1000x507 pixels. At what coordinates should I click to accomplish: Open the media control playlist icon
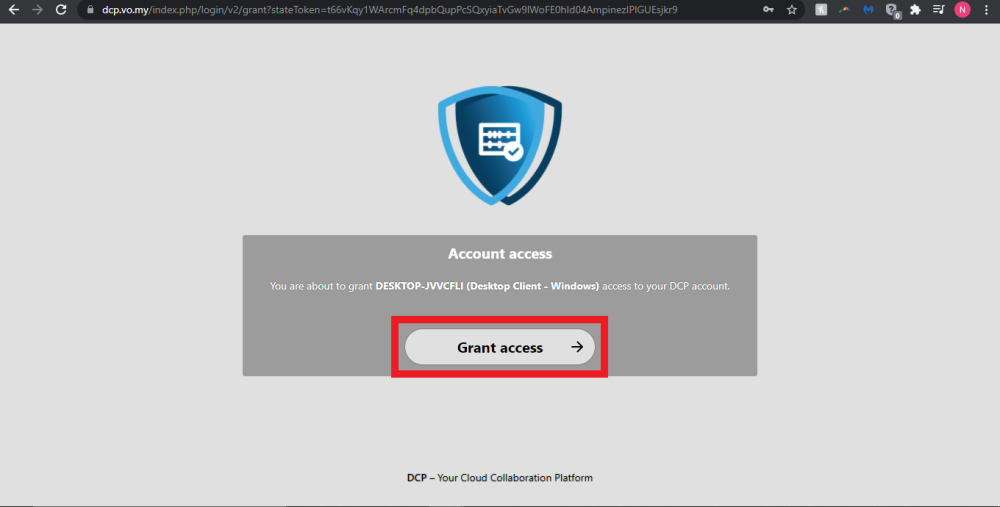tap(938, 10)
